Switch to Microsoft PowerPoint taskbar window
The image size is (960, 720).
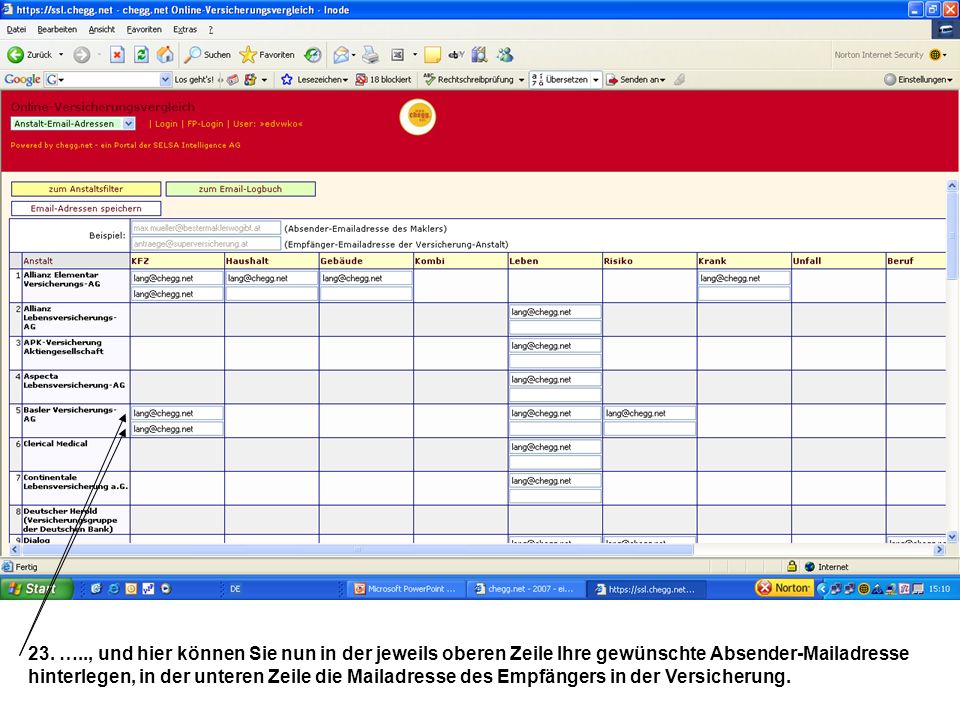click(404, 589)
